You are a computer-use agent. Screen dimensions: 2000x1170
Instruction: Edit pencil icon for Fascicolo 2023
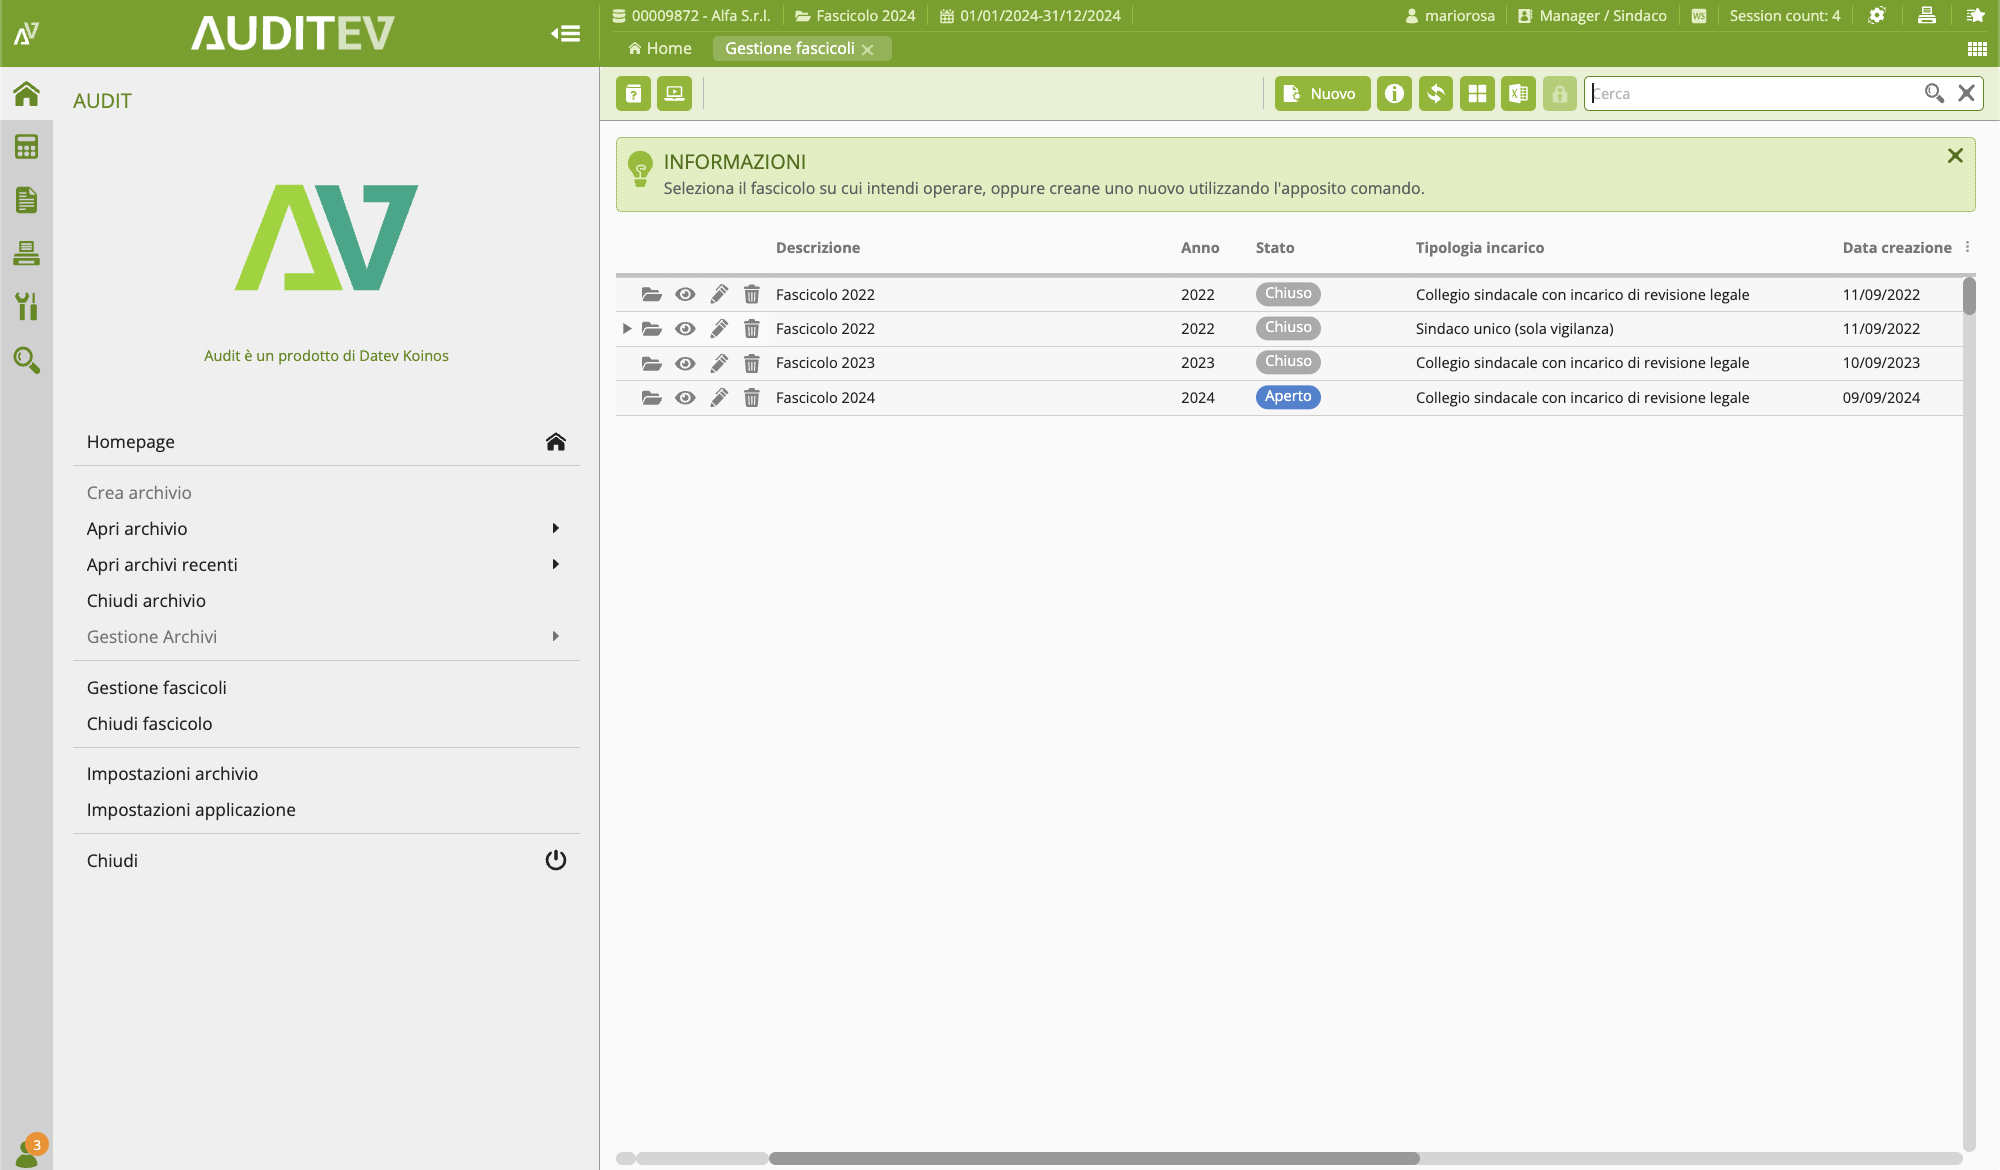pyautogui.click(x=719, y=363)
